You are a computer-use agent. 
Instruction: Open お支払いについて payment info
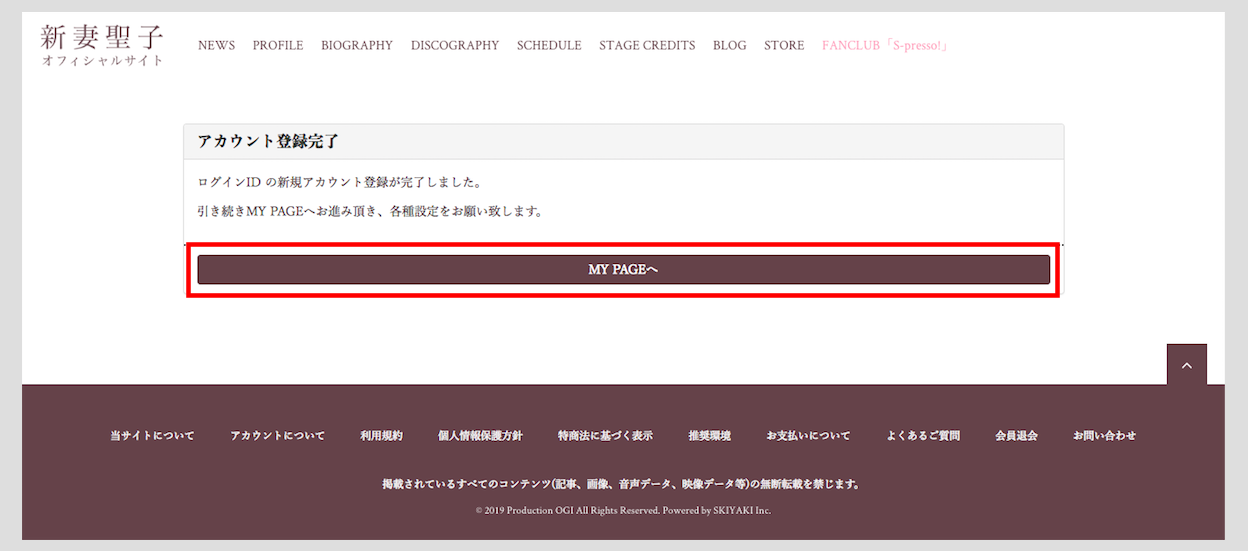[x=808, y=436]
